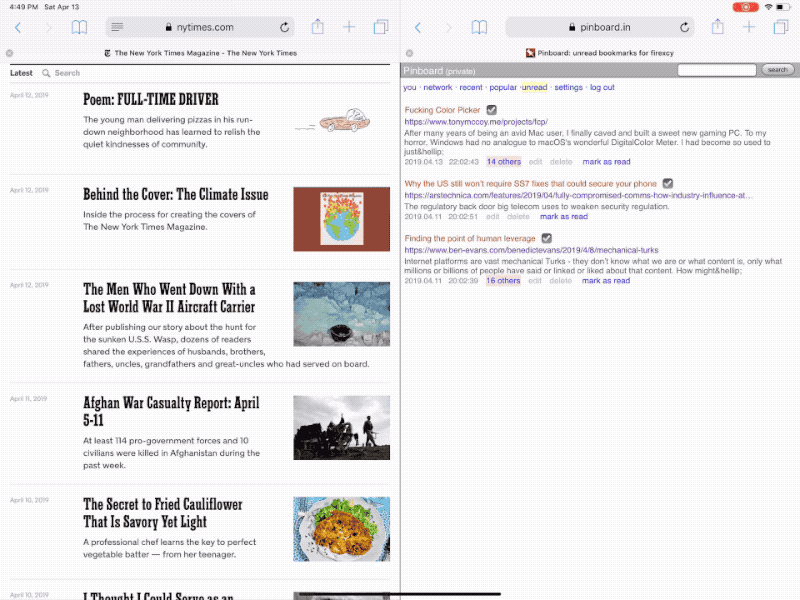This screenshot has height=600, width=800.
Task: Tap the aircraft carrier article thumbnail
Action: (x=341, y=314)
